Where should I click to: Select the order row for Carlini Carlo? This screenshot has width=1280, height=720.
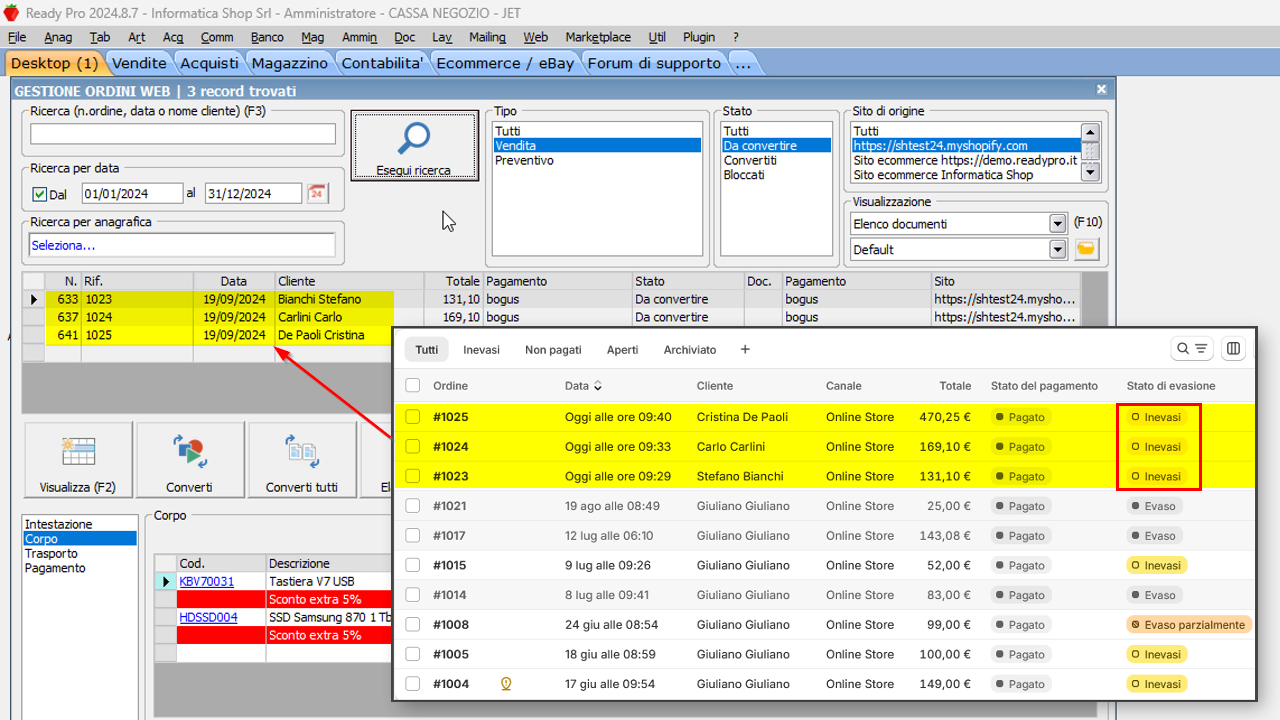coord(551,317)
